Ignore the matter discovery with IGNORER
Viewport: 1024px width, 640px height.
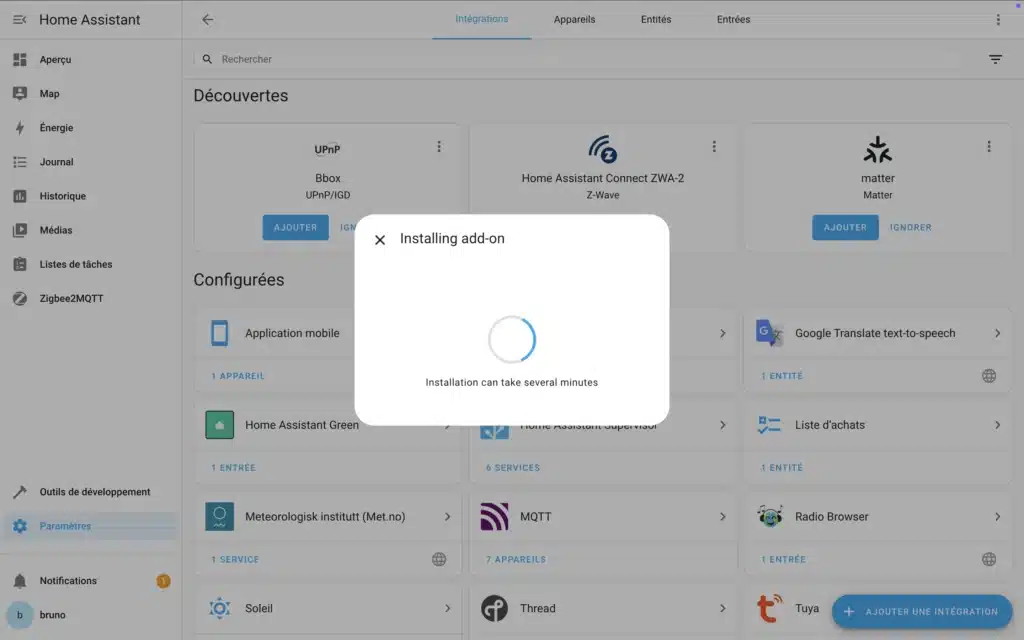click(x=910, y=227)
